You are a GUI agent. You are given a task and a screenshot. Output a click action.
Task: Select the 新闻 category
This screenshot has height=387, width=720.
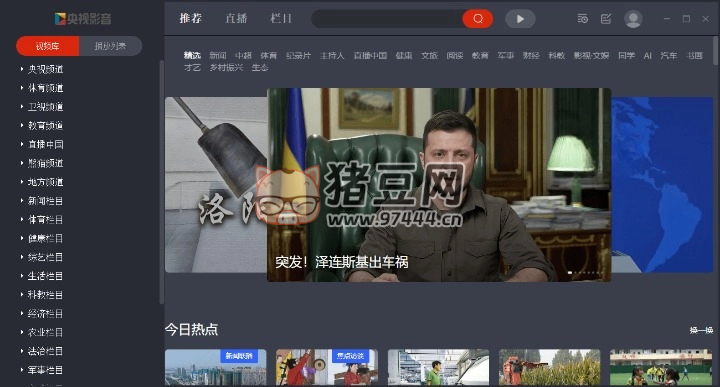pos(218,56)
